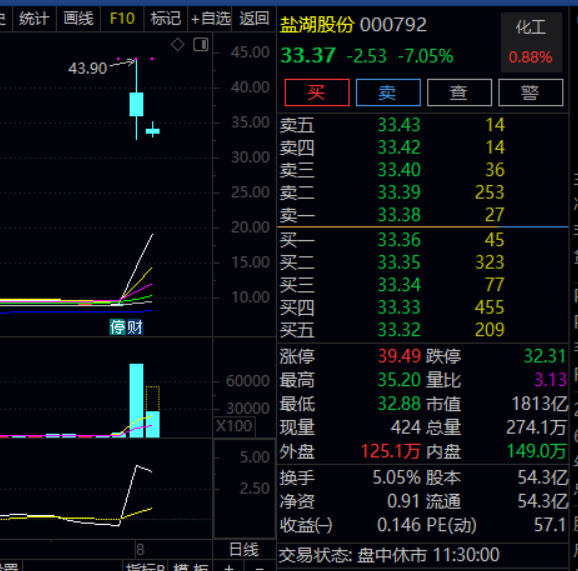Viewport: 578px width, 571px height.
Task: Select 卖四 price 33.42
Action: tap(399, 147)
